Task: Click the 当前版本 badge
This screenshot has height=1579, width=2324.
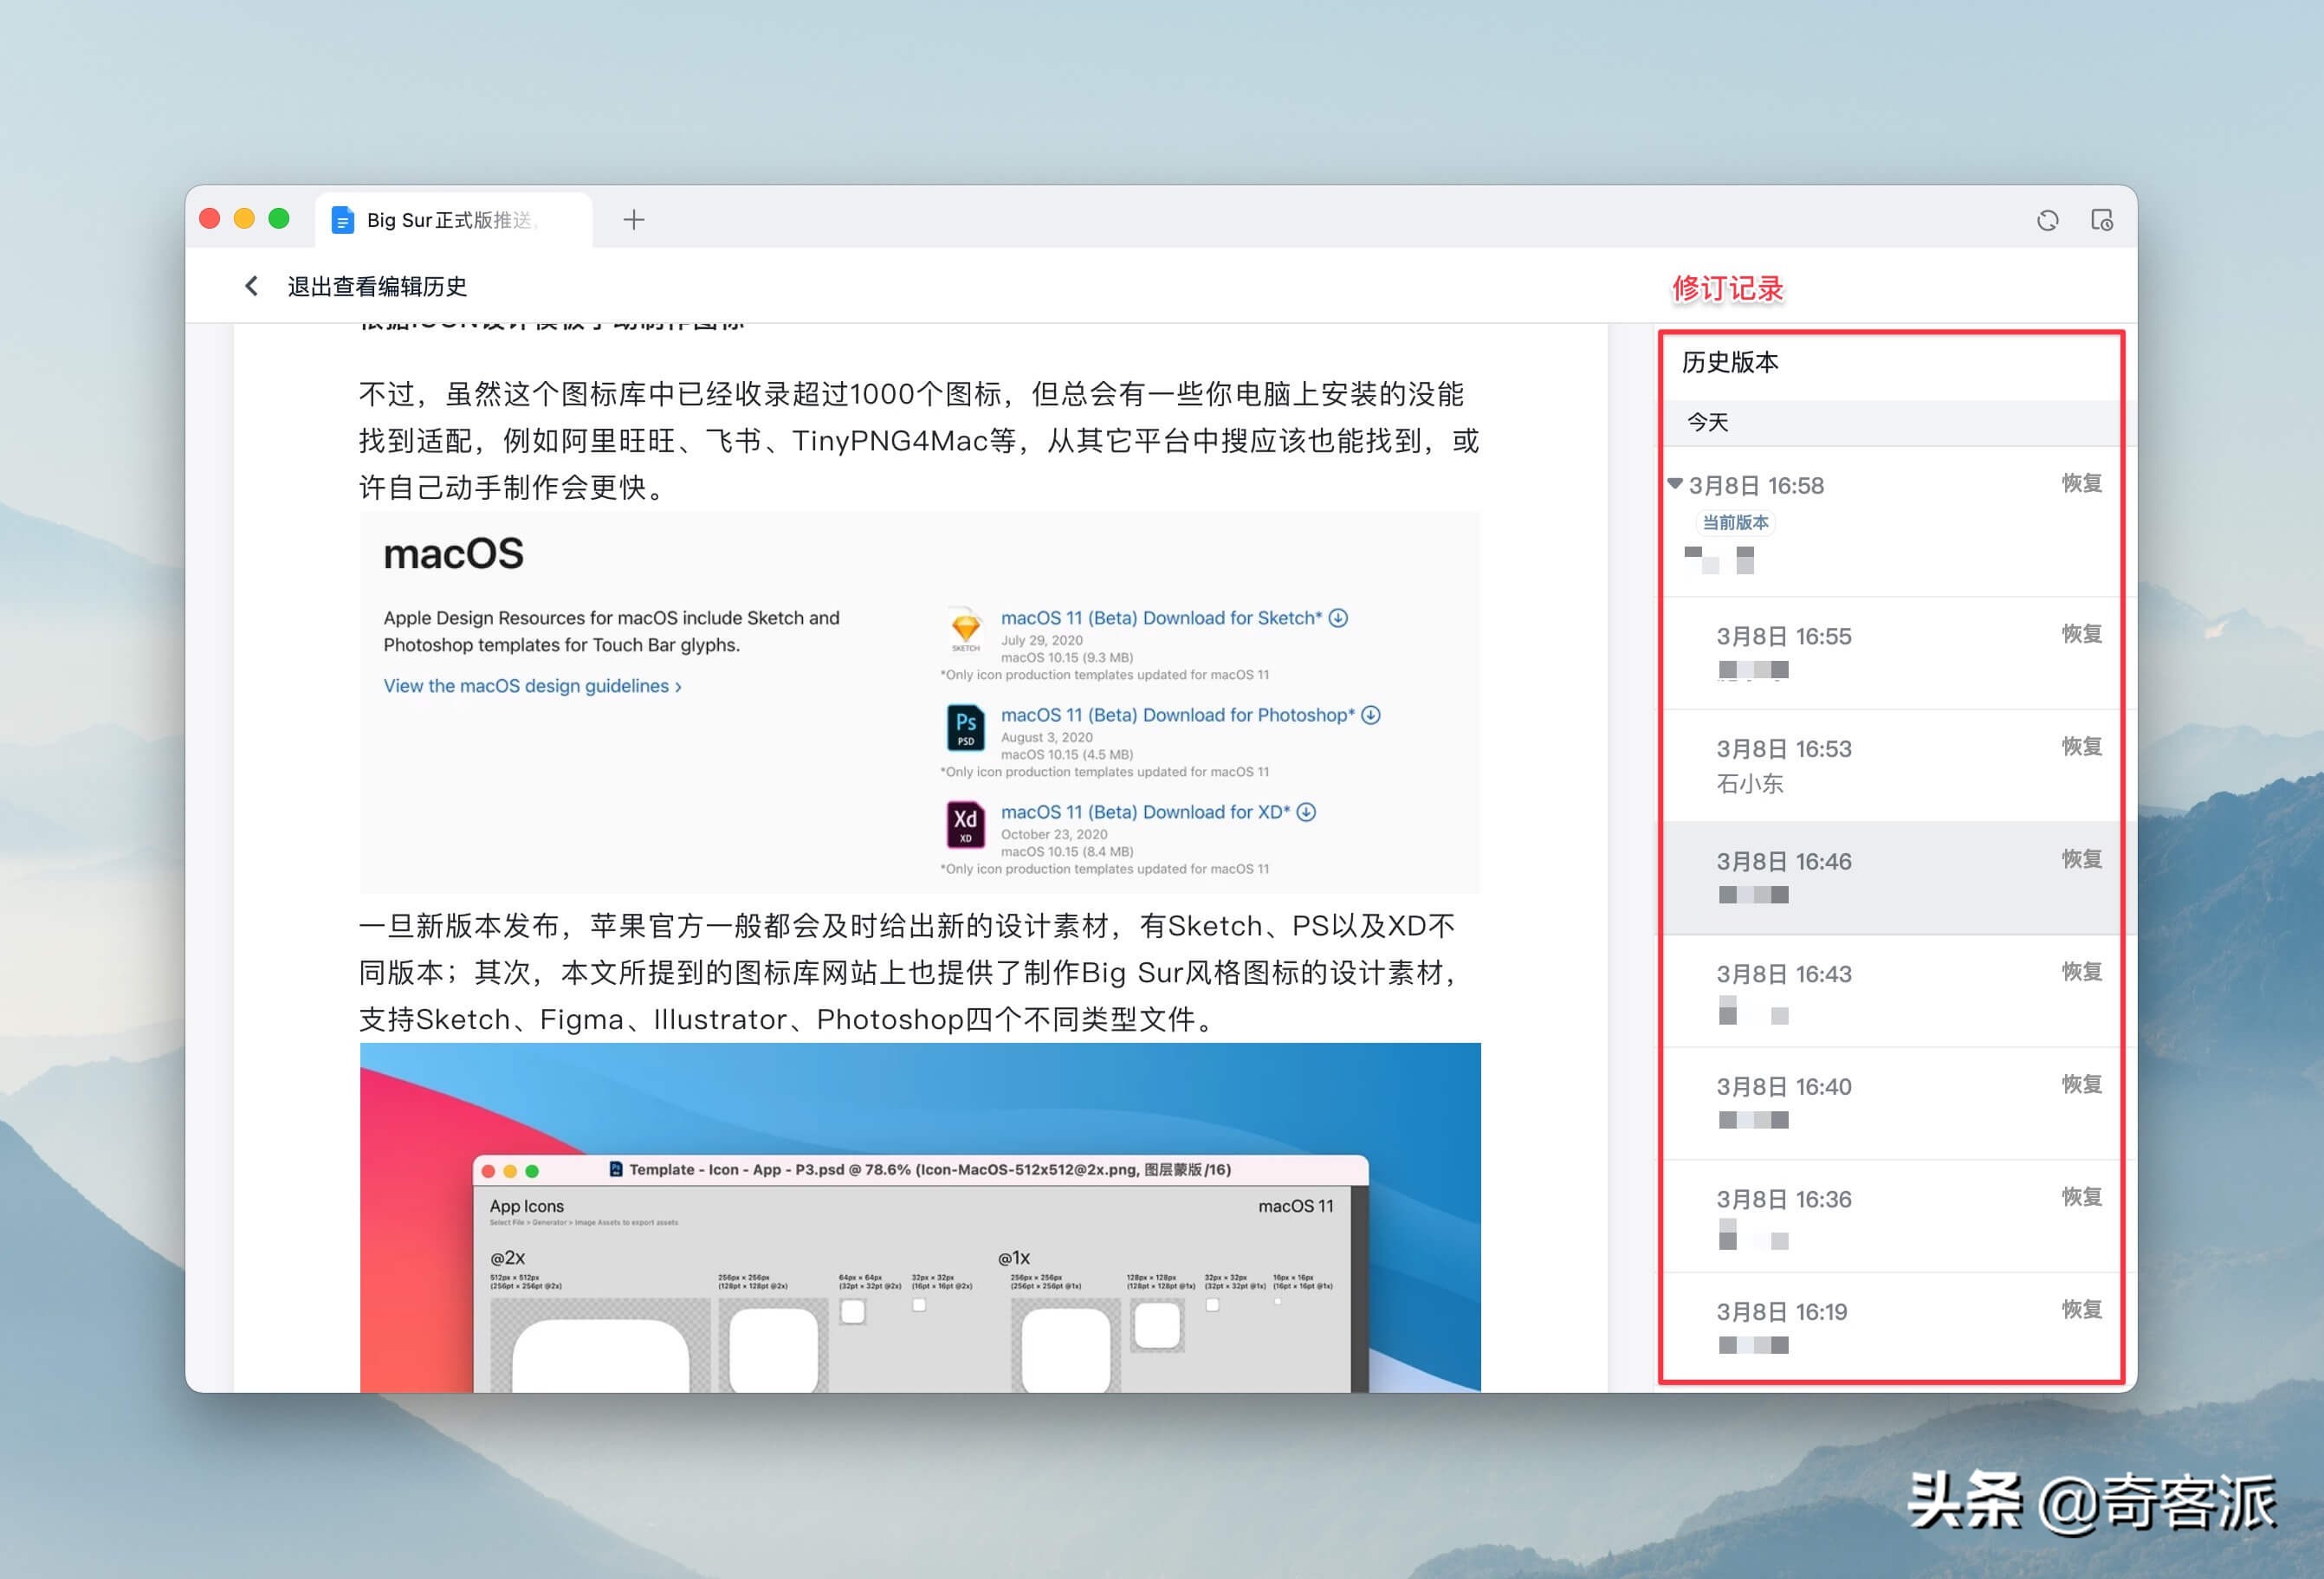Action: (1735, 523)
